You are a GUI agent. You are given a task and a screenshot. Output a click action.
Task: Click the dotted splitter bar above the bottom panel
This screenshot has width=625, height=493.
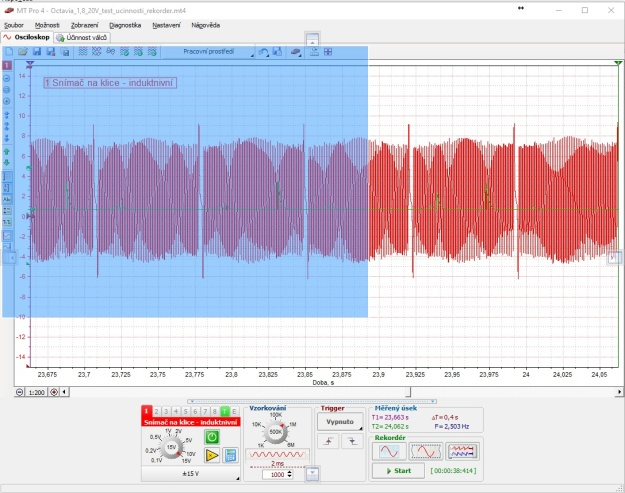(x=312, y=401)
